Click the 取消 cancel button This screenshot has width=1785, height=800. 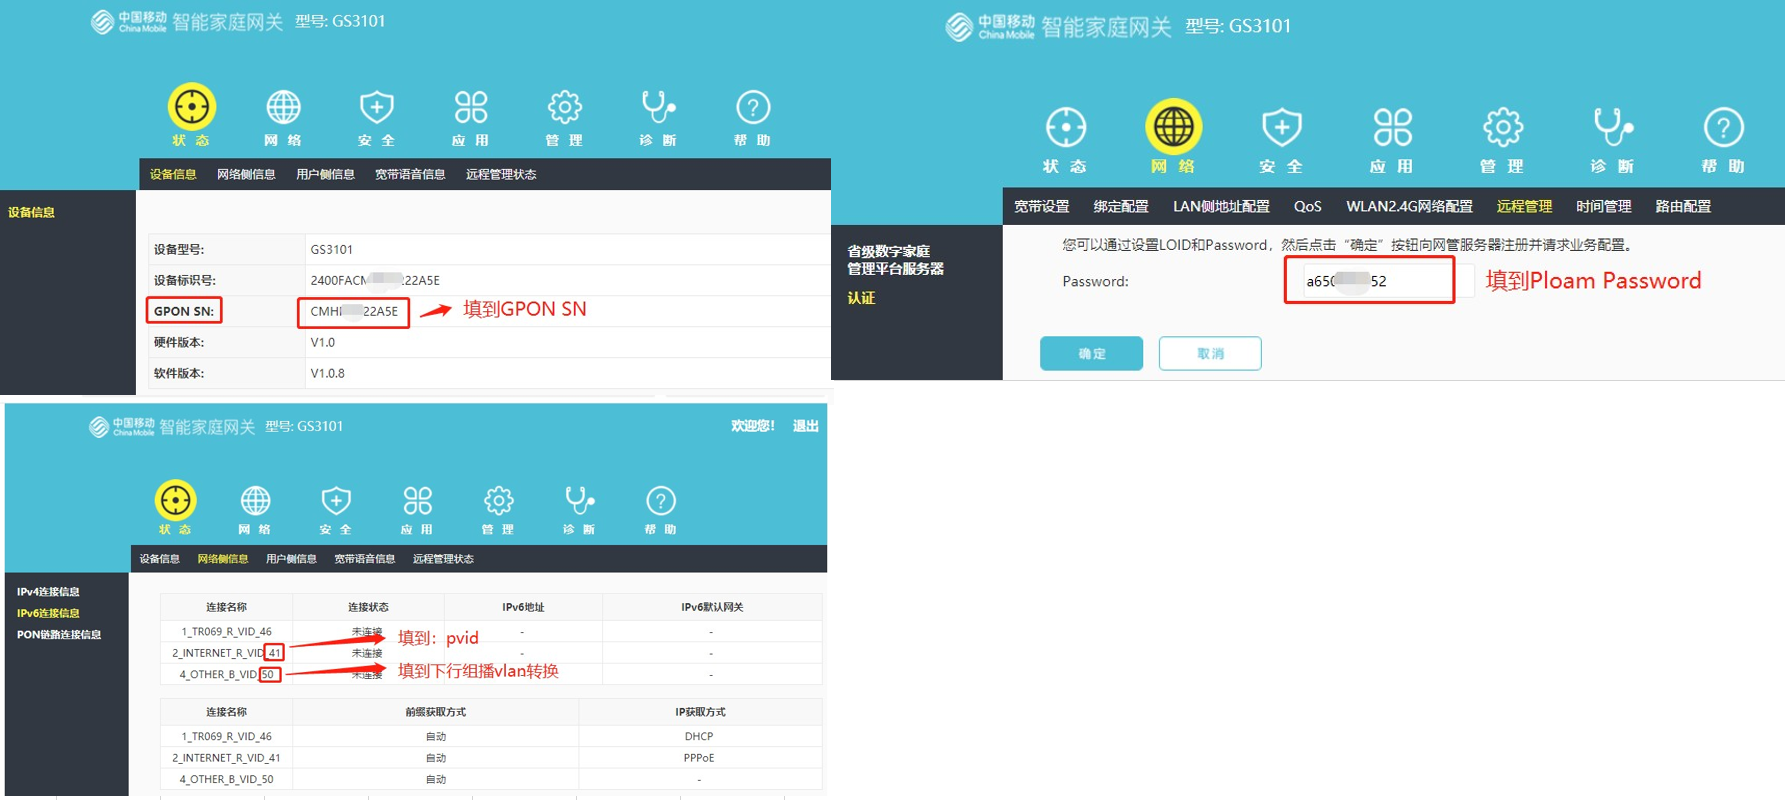(1210, 353)
